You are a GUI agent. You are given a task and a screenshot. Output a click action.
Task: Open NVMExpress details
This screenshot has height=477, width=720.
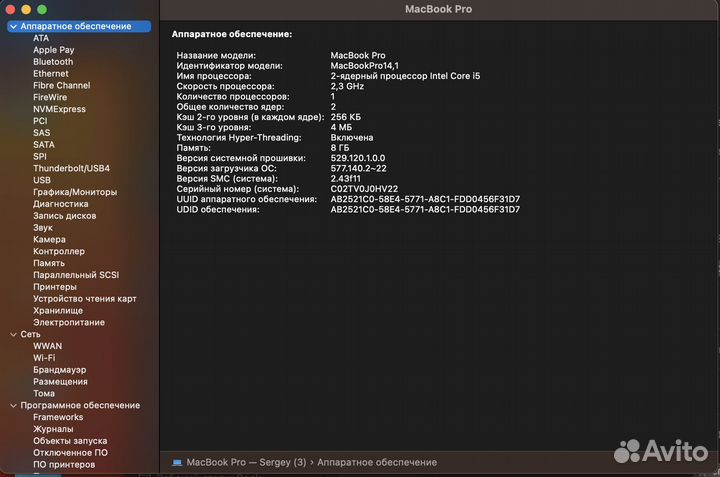[59, 109]
